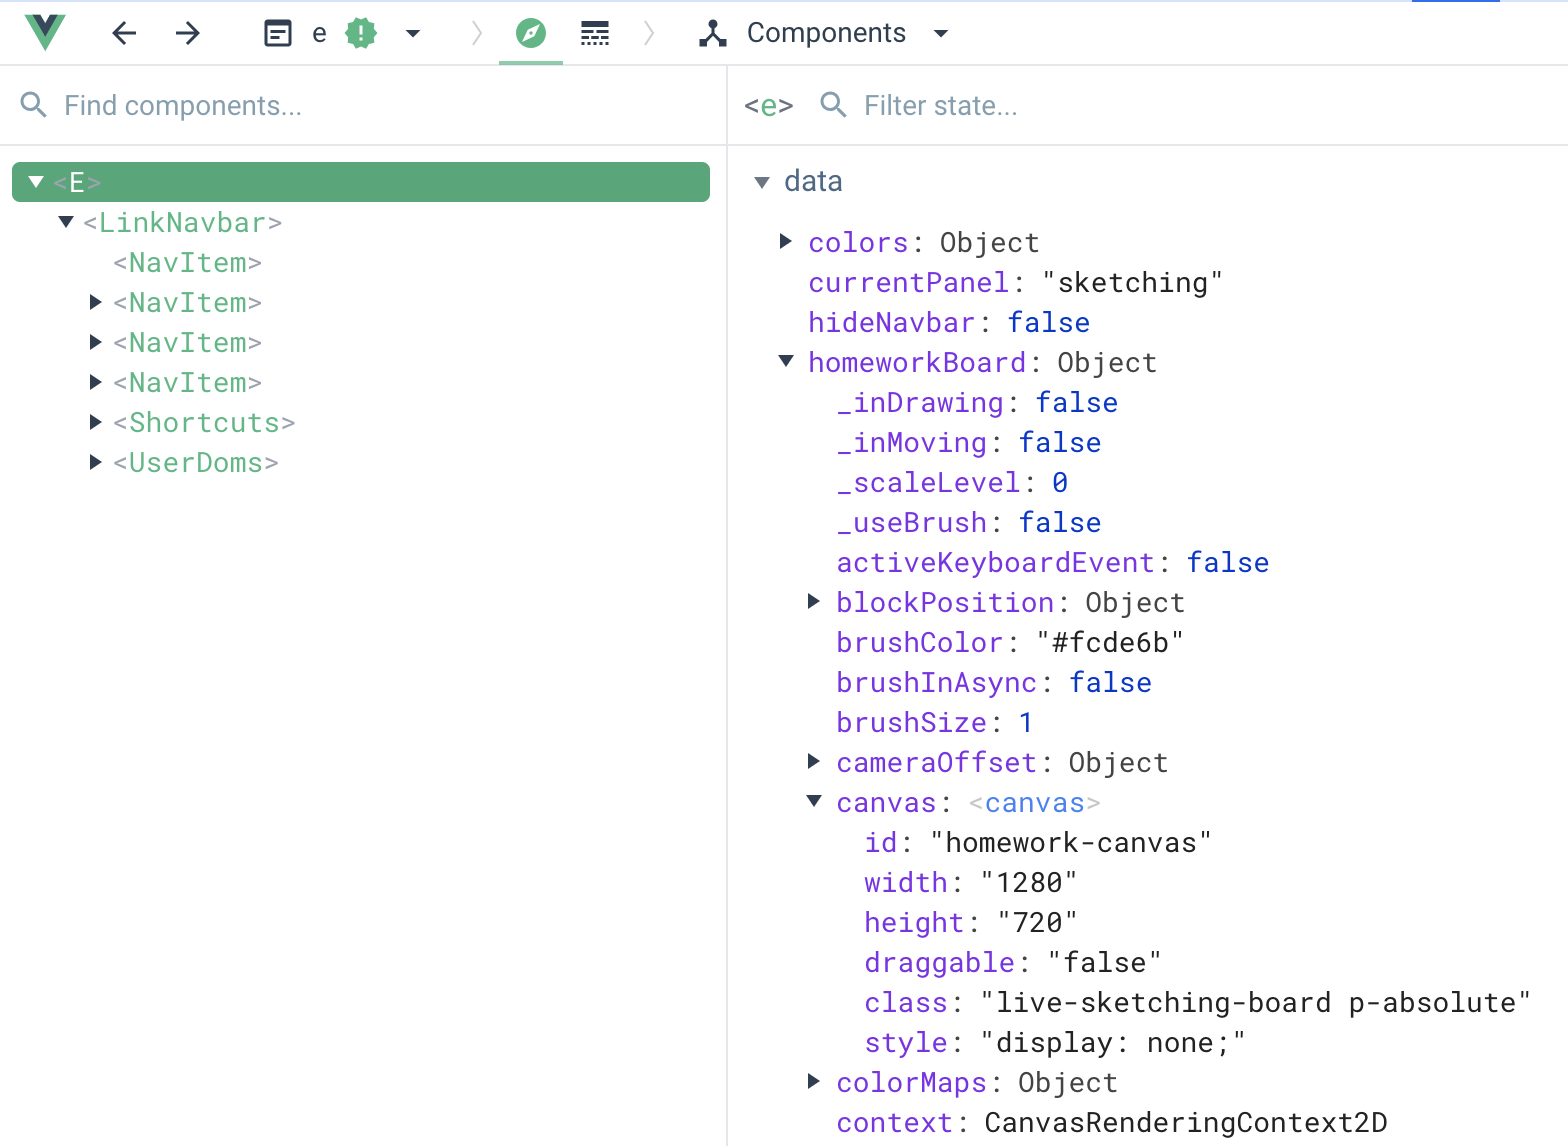Click the id "homework-canvas" value
Screen dimensions: 1568x1146
click(x=1071, y=842)
